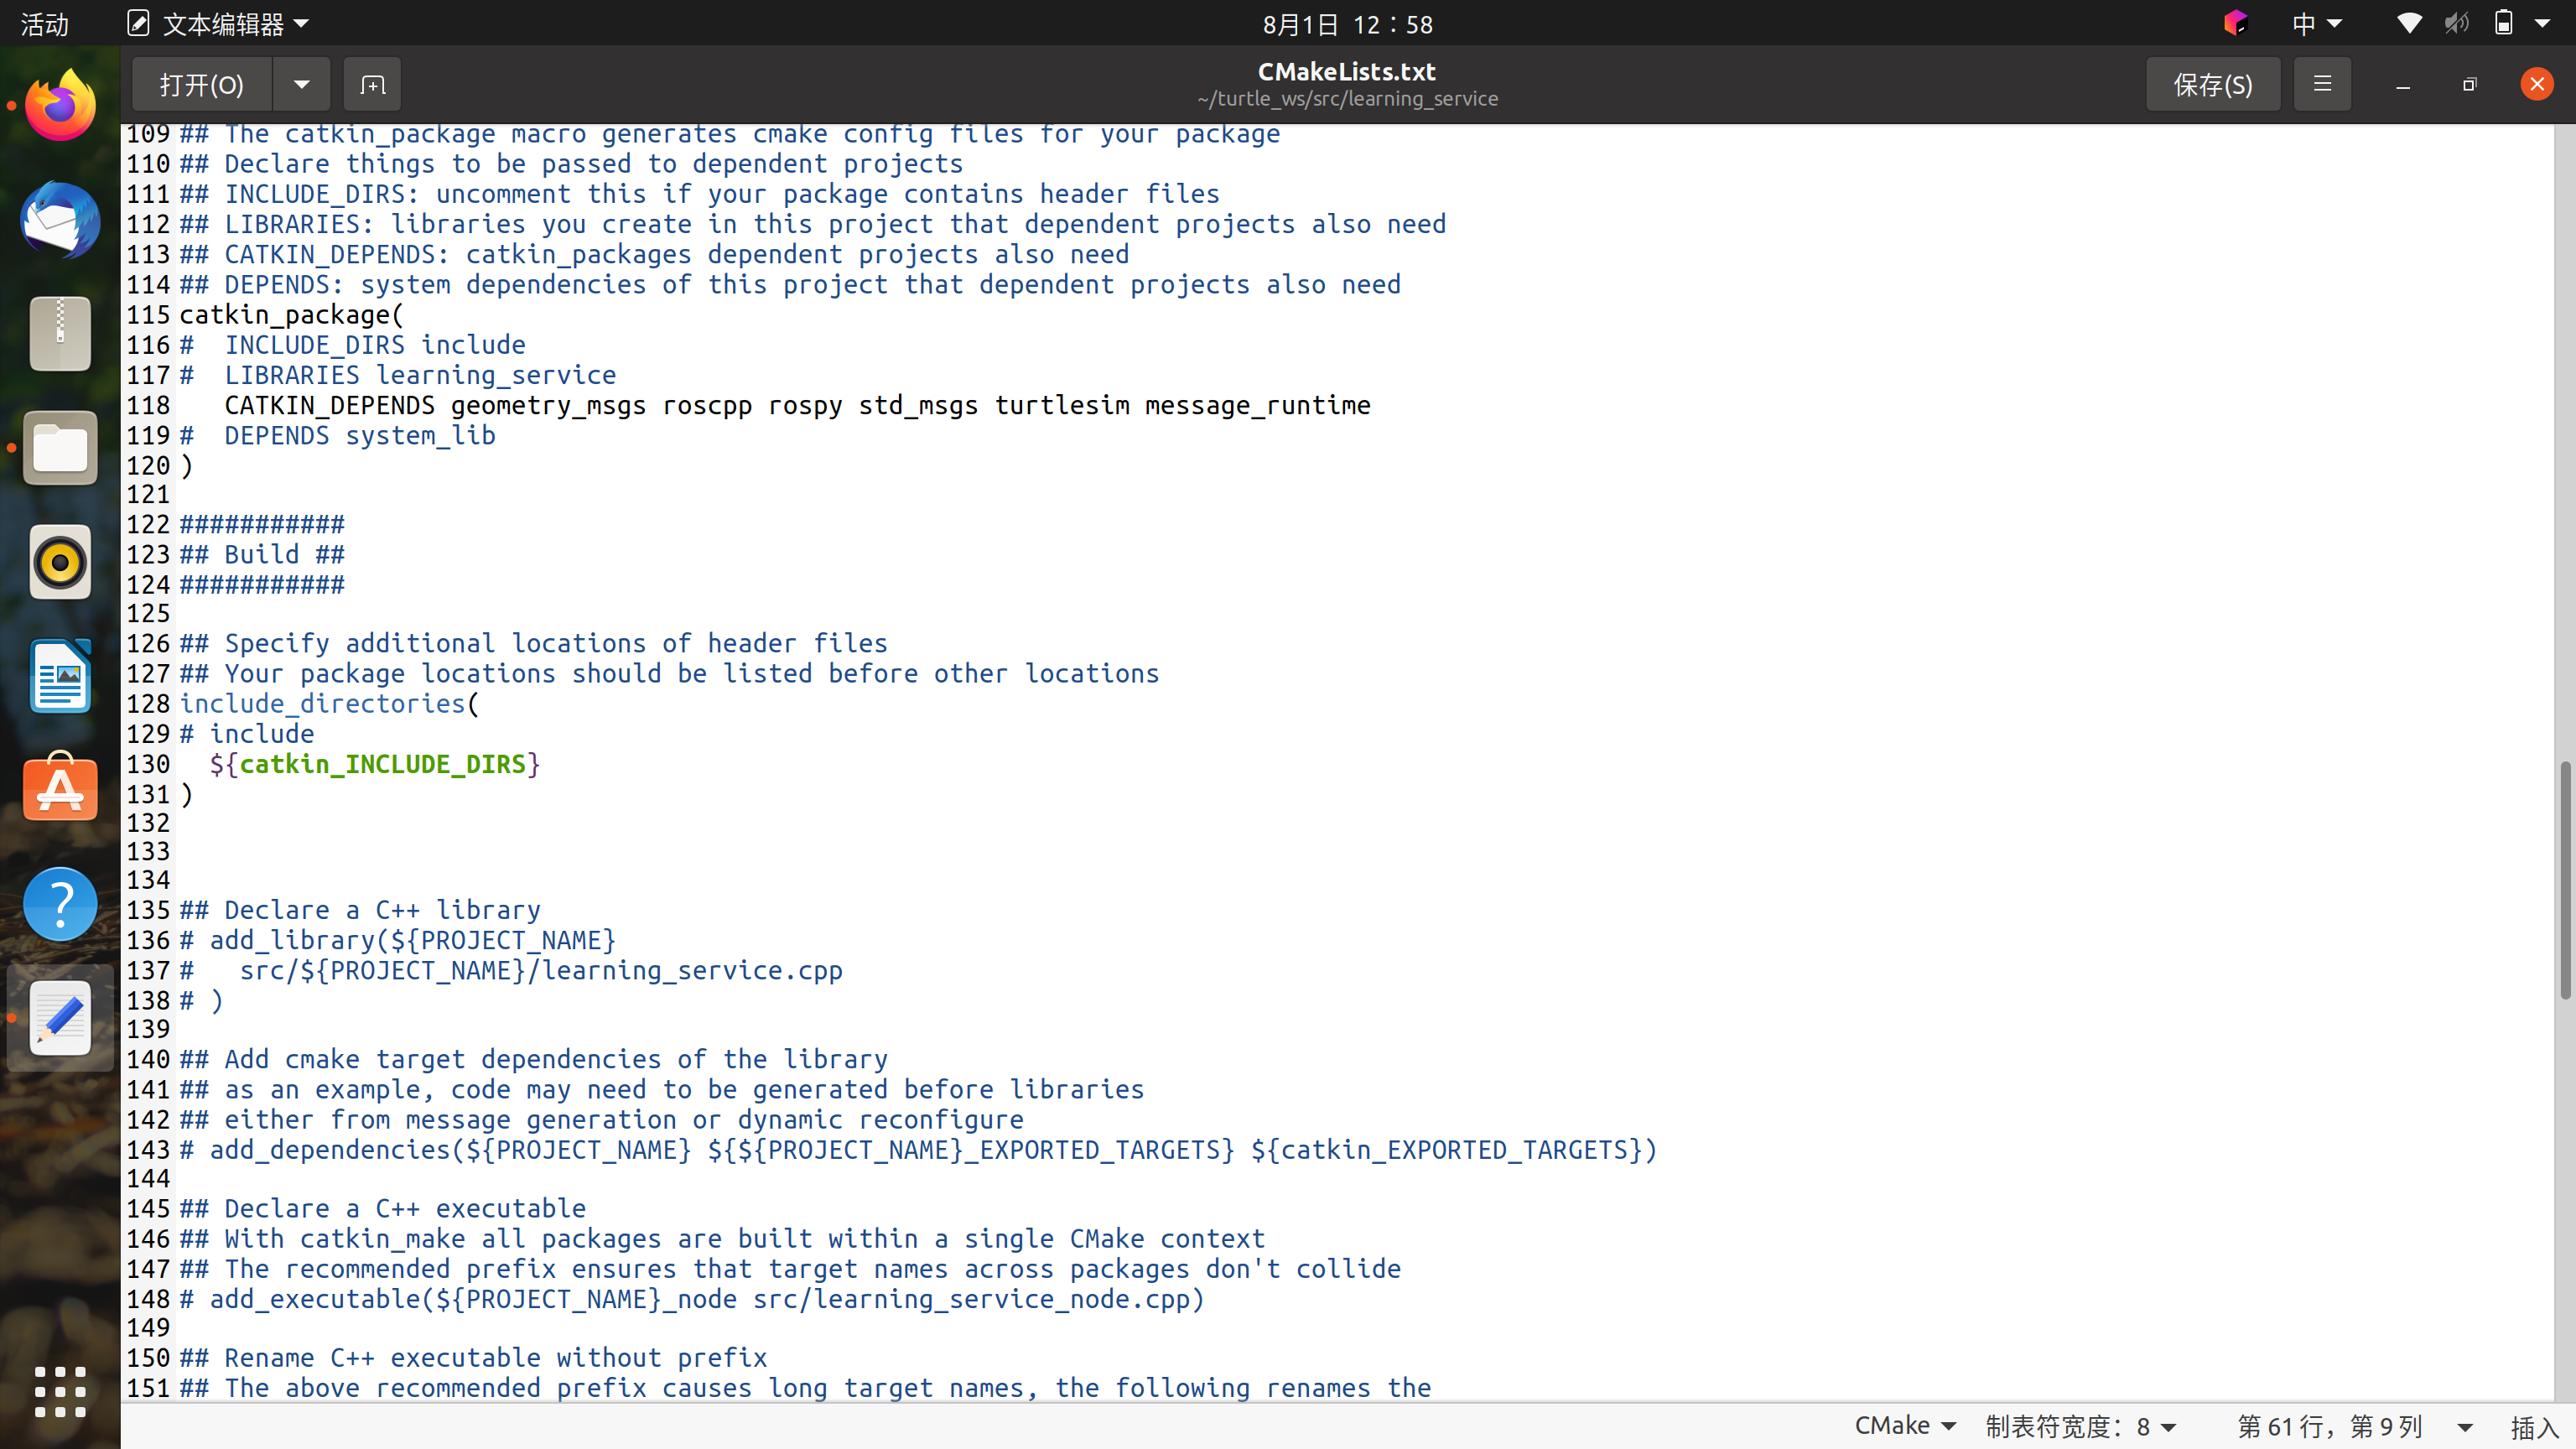Open the tab width 制表符宽度 selector
Screen dimensions: 2576x1449
(2081, 1425)
